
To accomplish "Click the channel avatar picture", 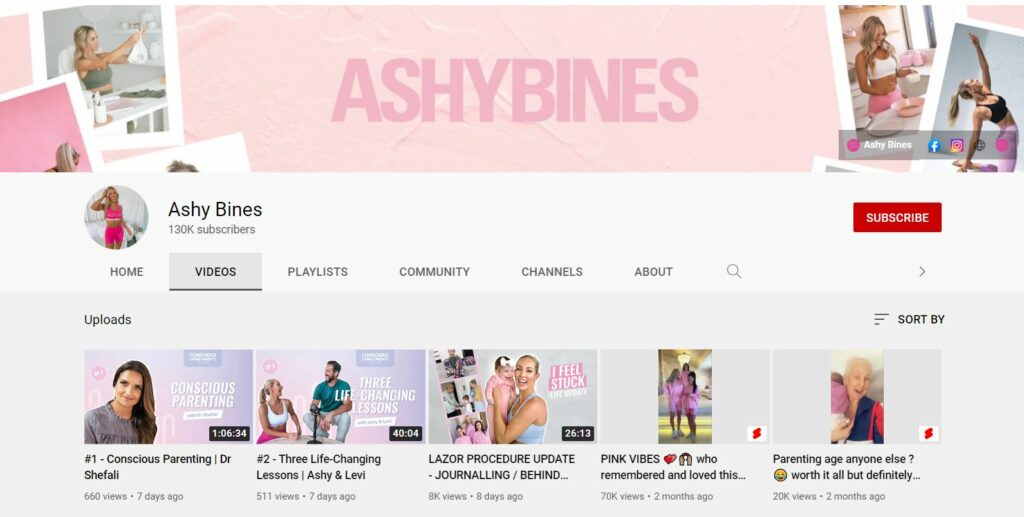I will [x=116, y=217].
